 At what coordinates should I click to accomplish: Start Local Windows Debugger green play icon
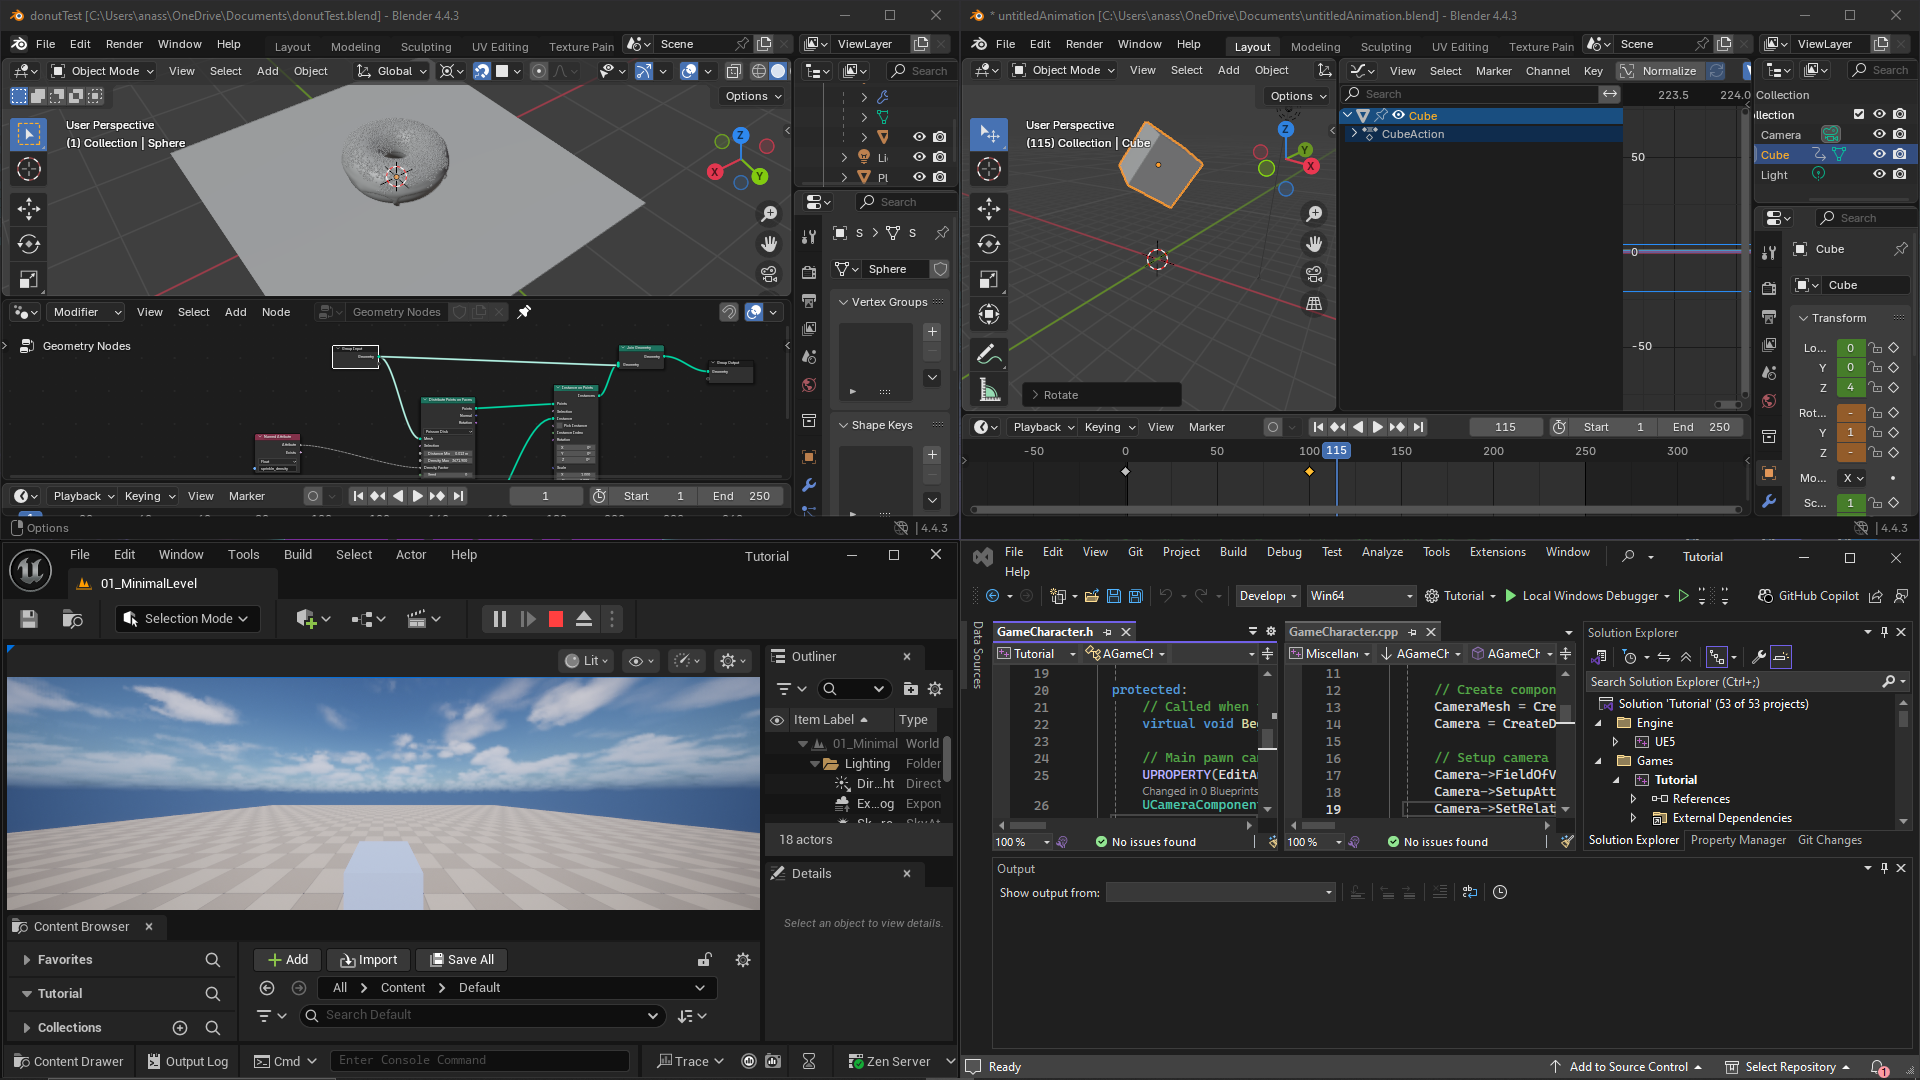coord(1510,596)
